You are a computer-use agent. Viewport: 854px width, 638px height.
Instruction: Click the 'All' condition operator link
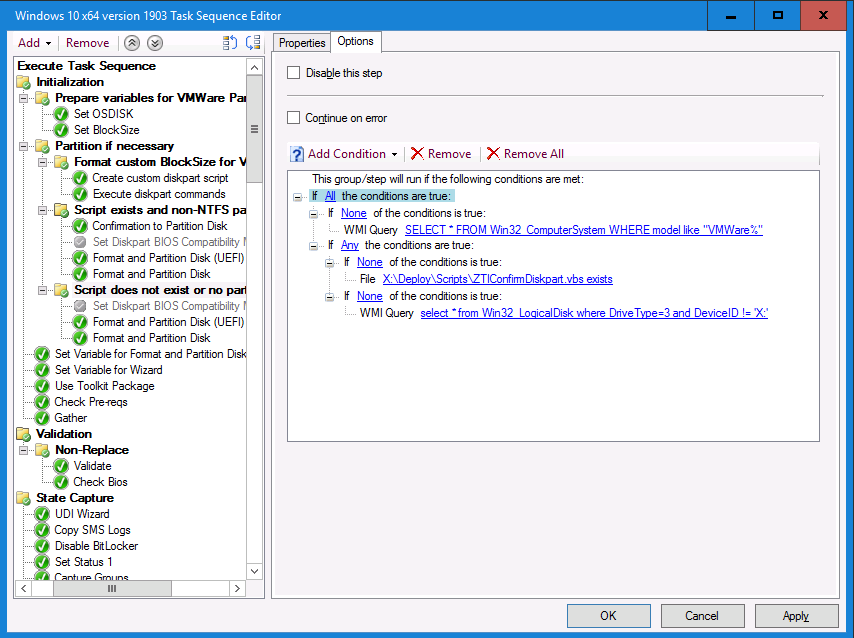click(330, 196)
